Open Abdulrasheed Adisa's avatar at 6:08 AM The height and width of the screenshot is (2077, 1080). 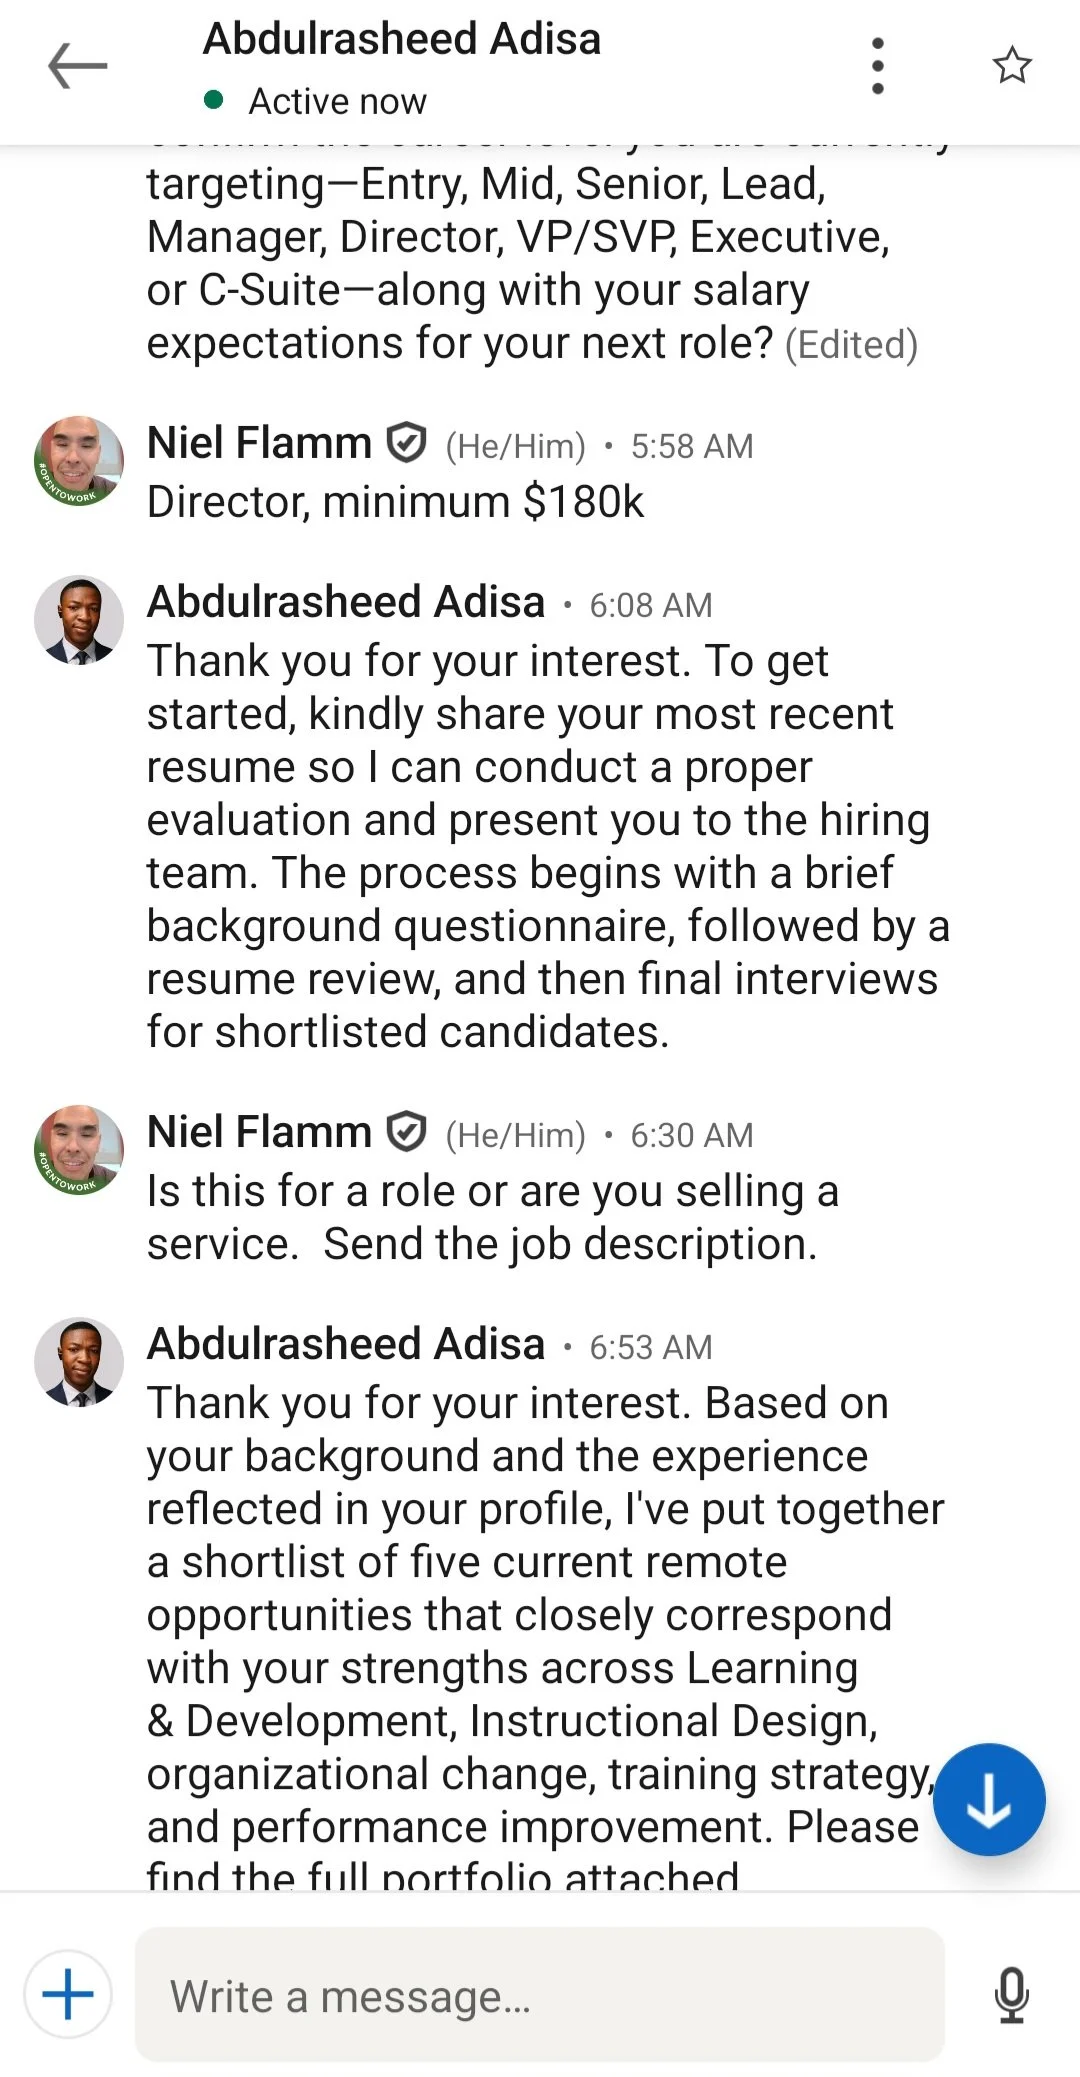pyautogui.click(x=79, y=620)
